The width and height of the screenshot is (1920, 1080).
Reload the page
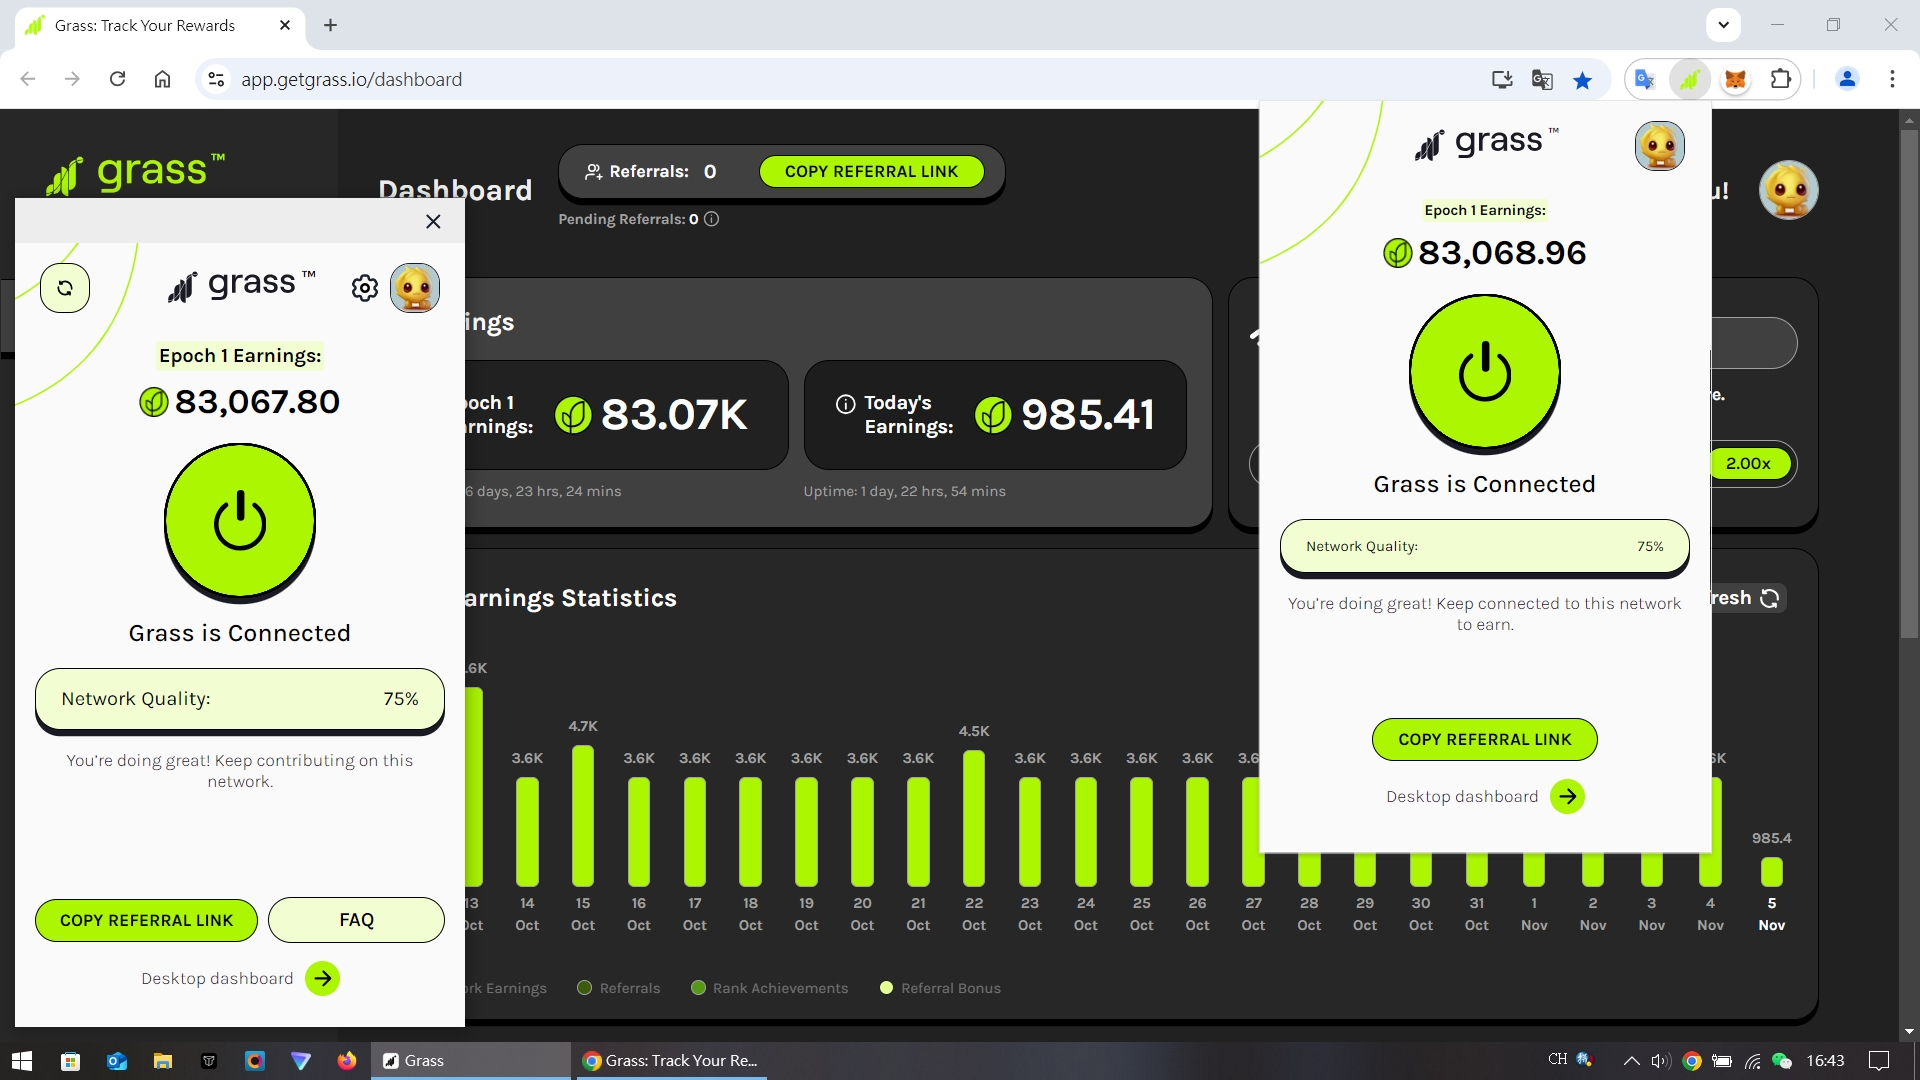click(117, 79)
